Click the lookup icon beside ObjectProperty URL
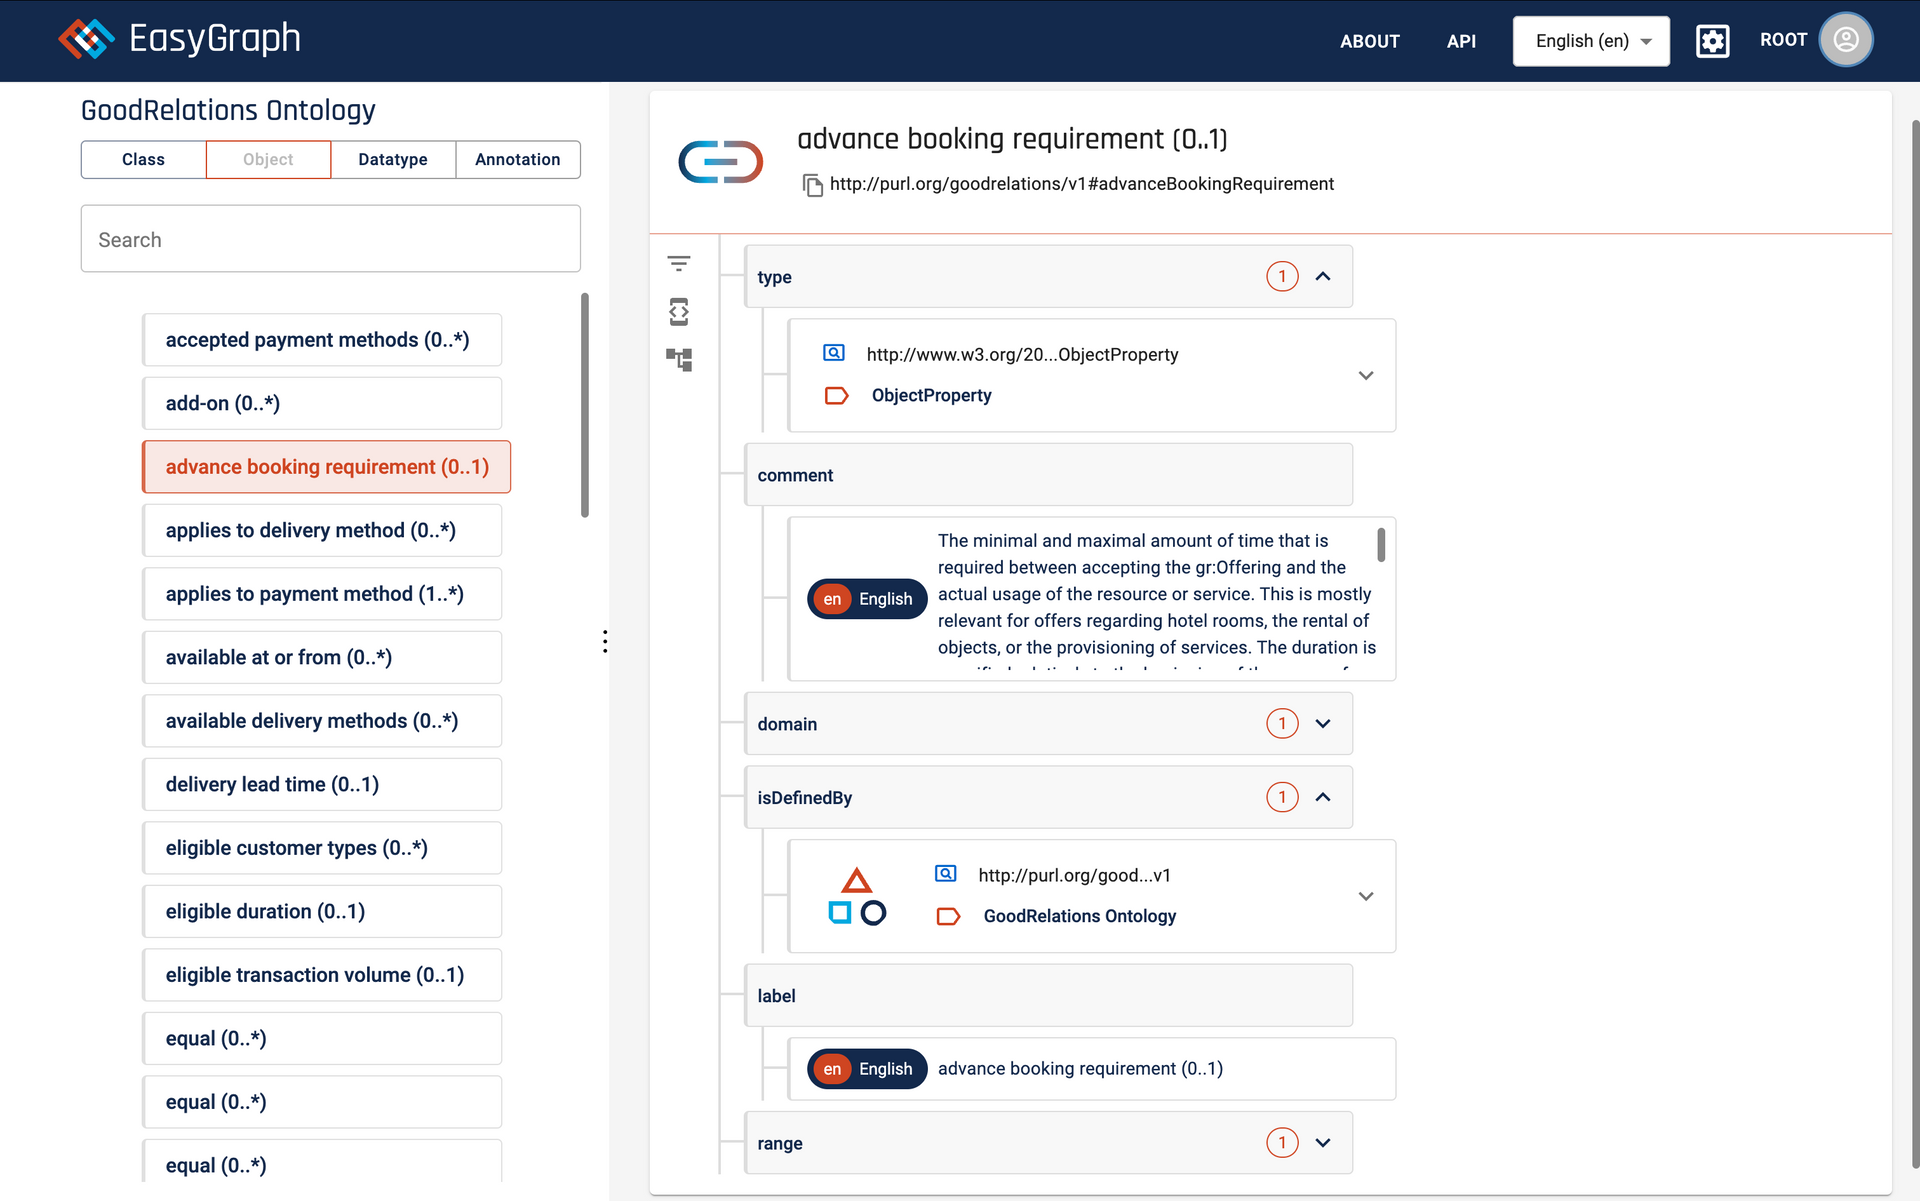Viewport: 1920px width, 1201px height. (x=834, y=353)
